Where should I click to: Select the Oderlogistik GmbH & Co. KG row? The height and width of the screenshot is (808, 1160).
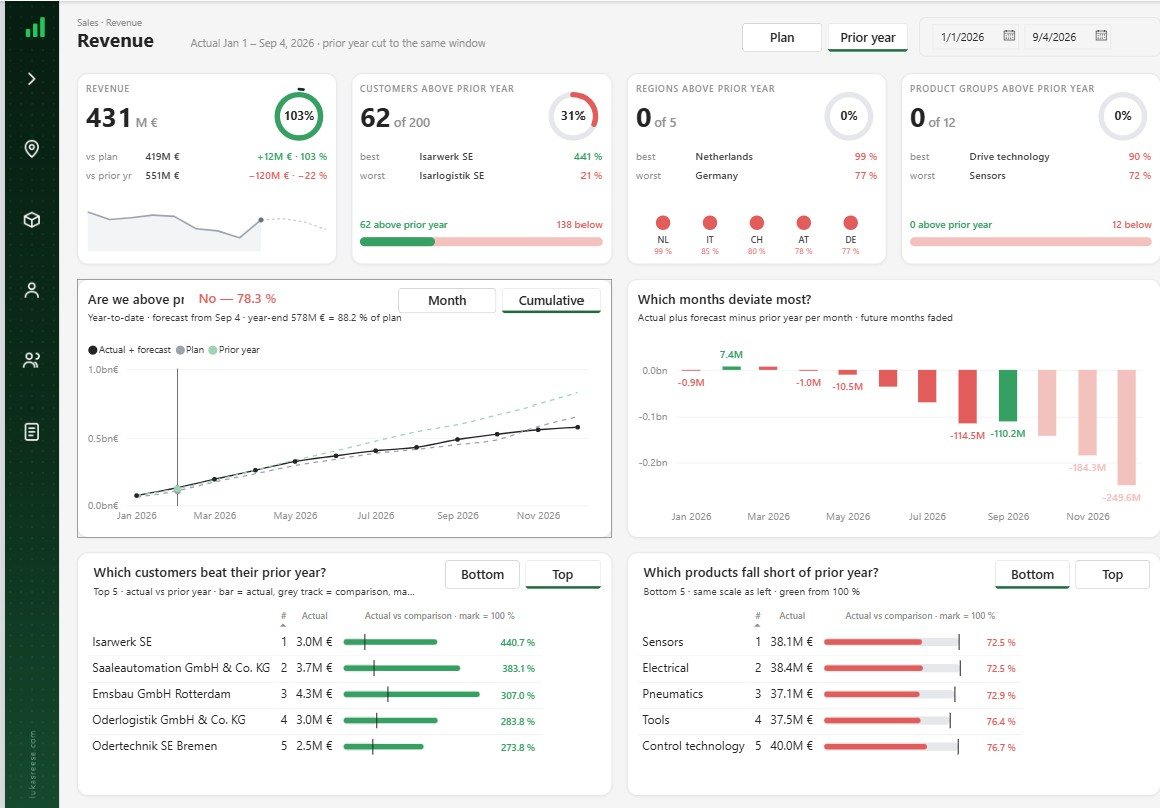[x=313, y=720]
